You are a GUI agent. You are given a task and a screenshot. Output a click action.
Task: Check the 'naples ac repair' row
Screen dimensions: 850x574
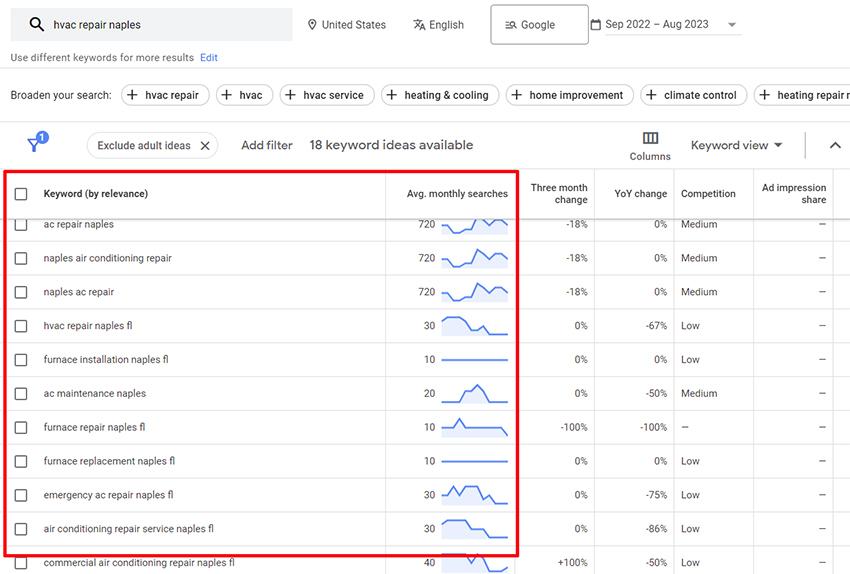(21, 292)
